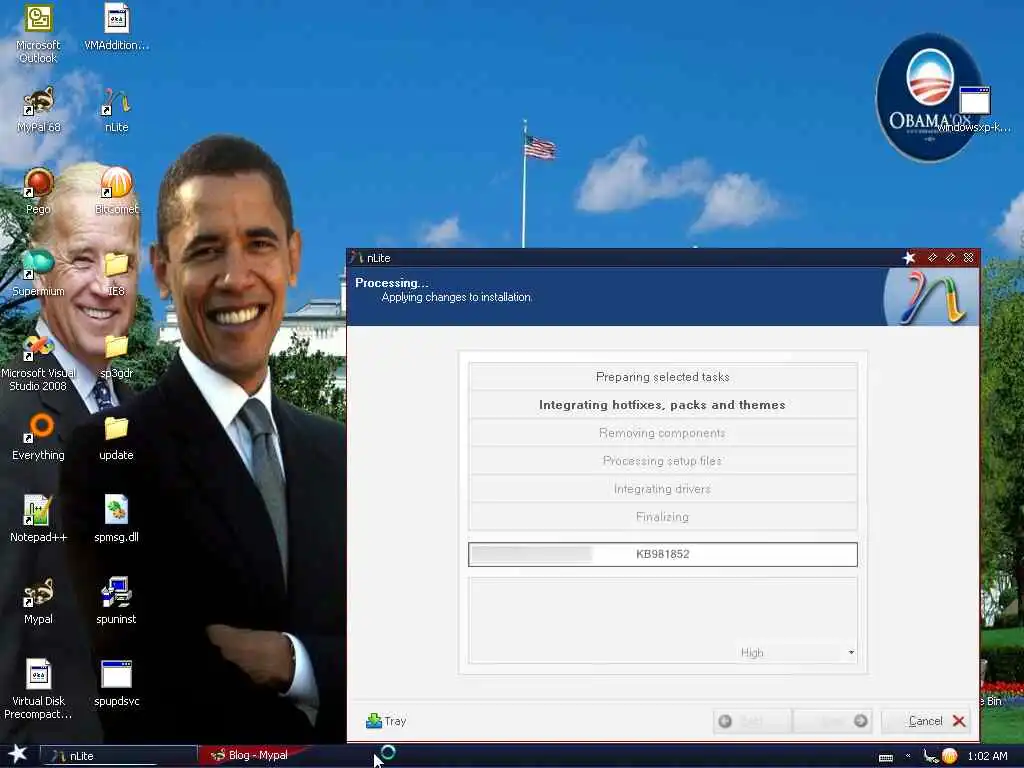The width and height of the screenshot is (1024, 768).
Task: Click the taskbar clock showing 1:02 AM
Action: (x=987, y=756)
